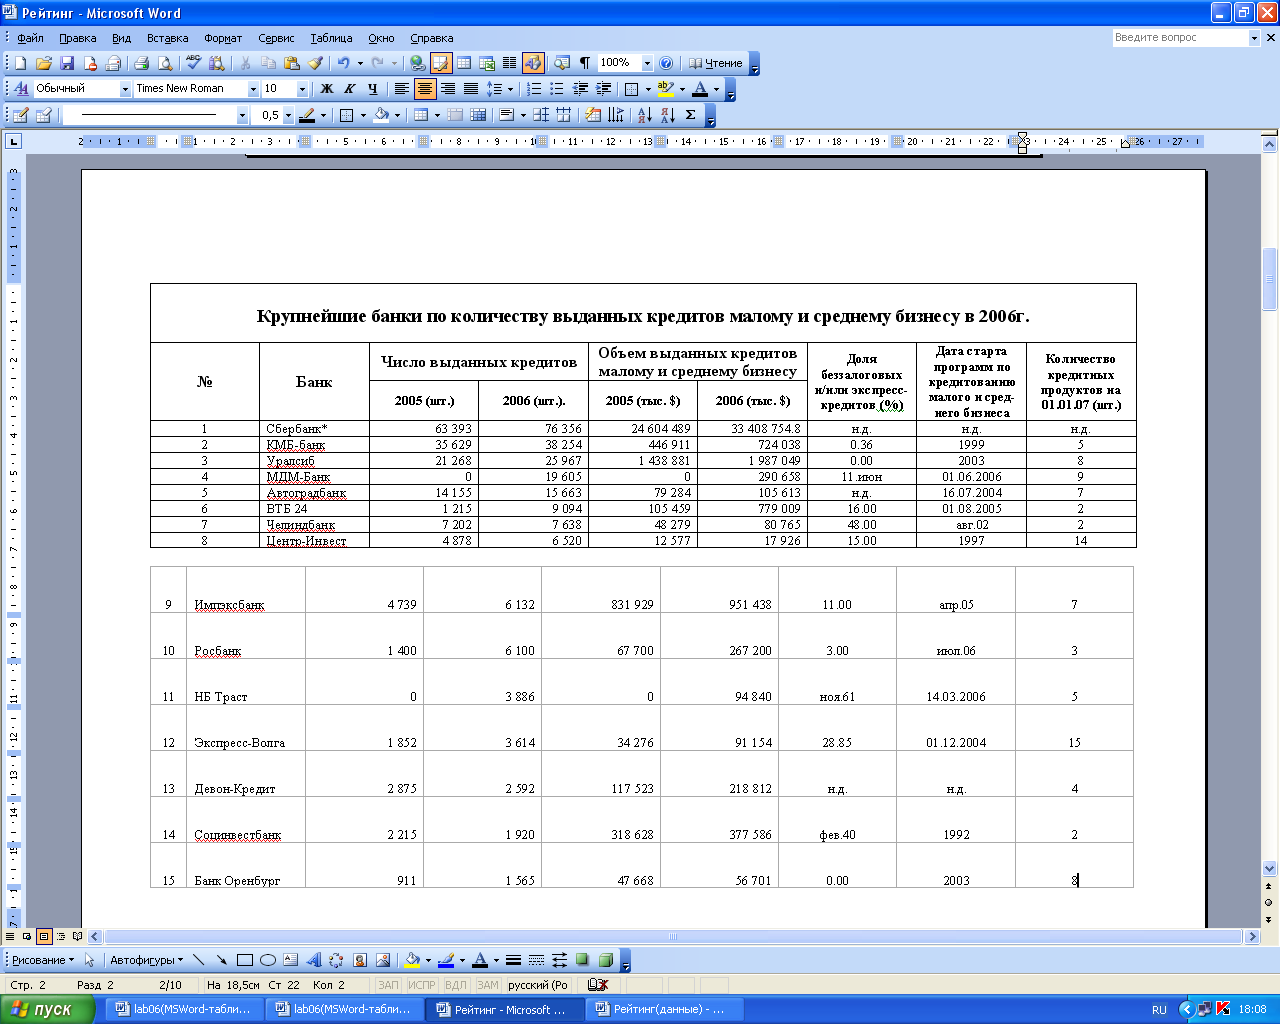Create a new blank document
1280x1024 pixels.
point(20,63)
